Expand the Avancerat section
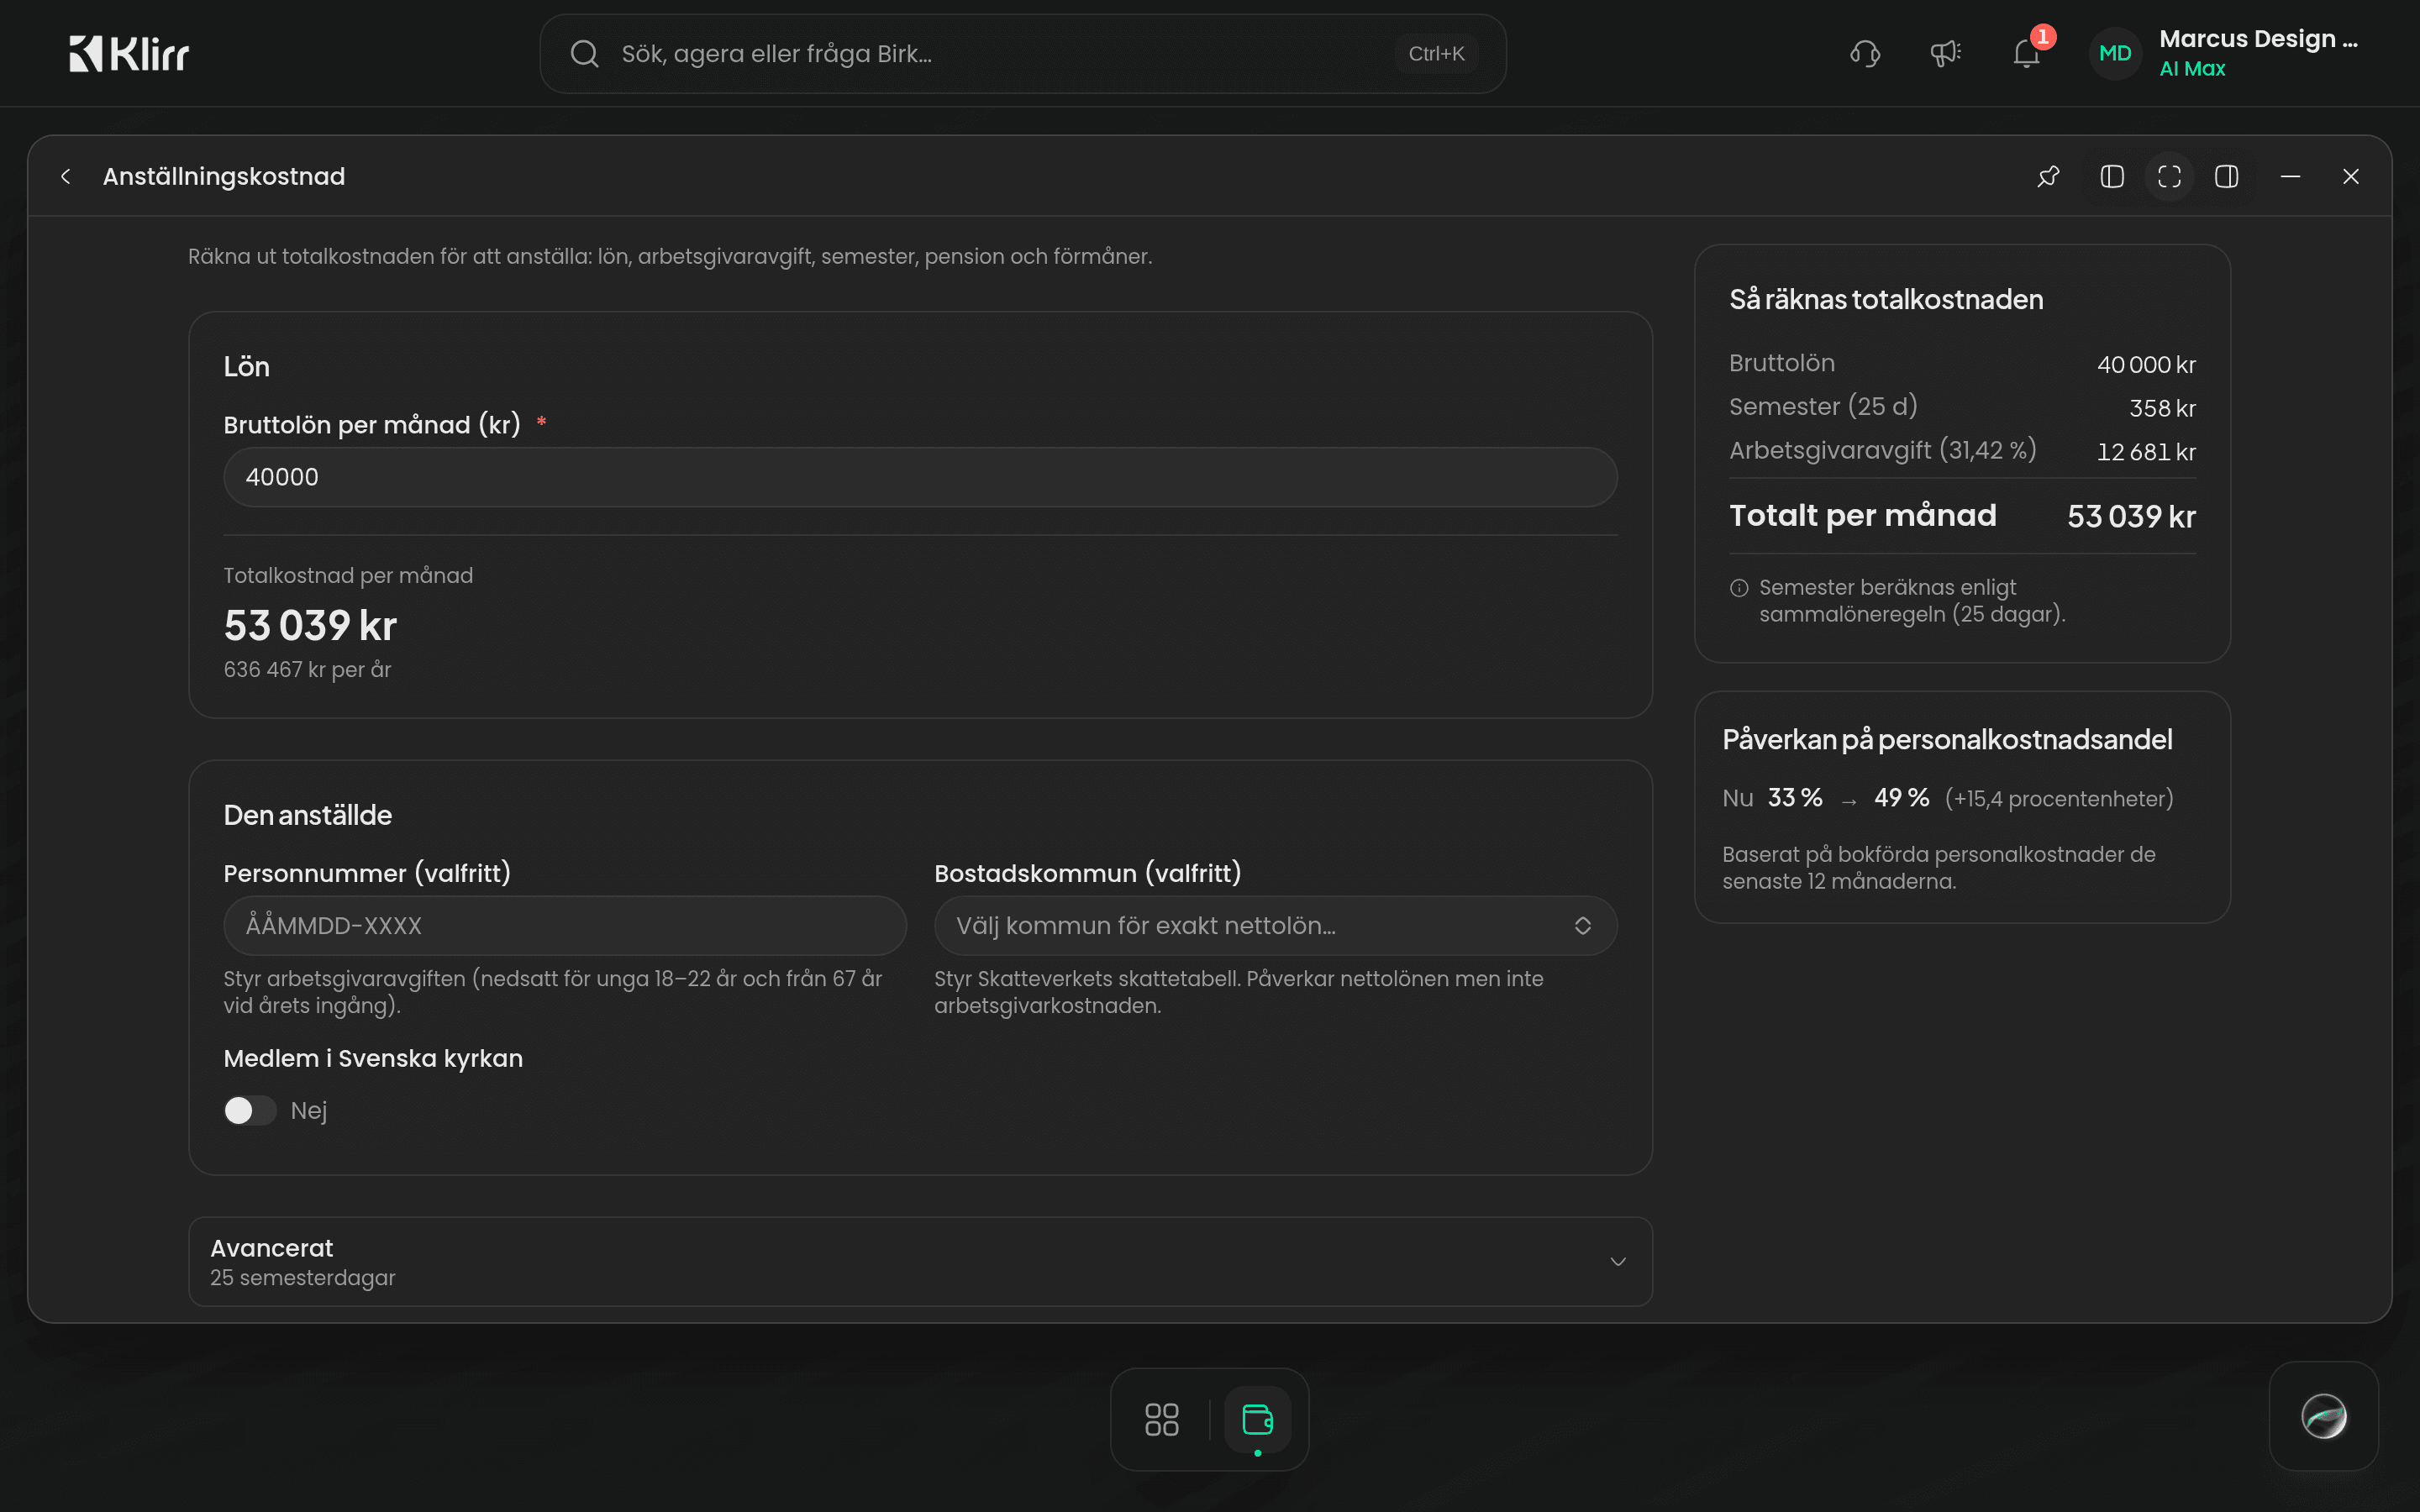The height and width of the screenshot is (1512, 2420). 920,1262
